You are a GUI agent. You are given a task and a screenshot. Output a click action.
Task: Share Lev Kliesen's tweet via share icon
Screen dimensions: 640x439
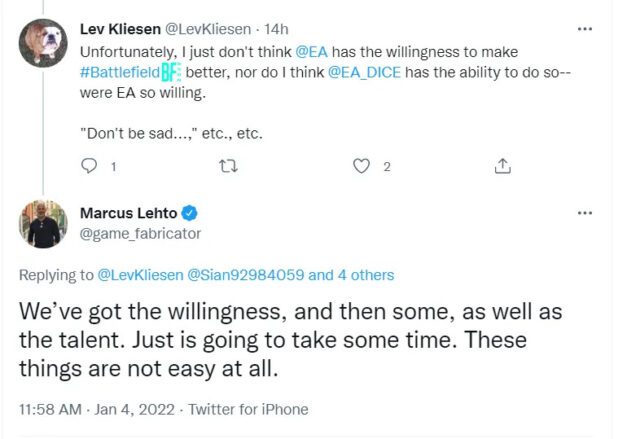click(503, 166)
